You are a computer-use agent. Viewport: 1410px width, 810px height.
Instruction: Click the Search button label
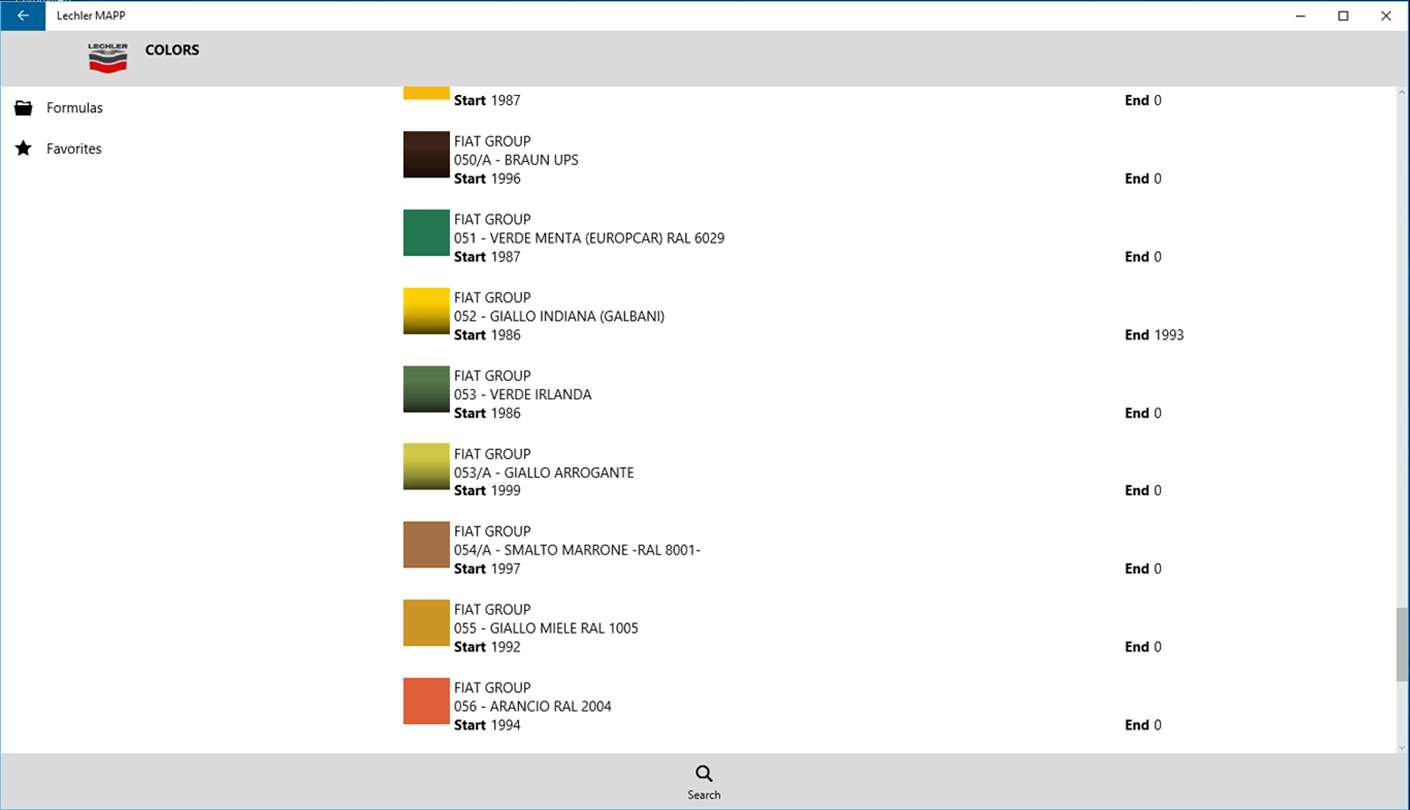[704, 795]
